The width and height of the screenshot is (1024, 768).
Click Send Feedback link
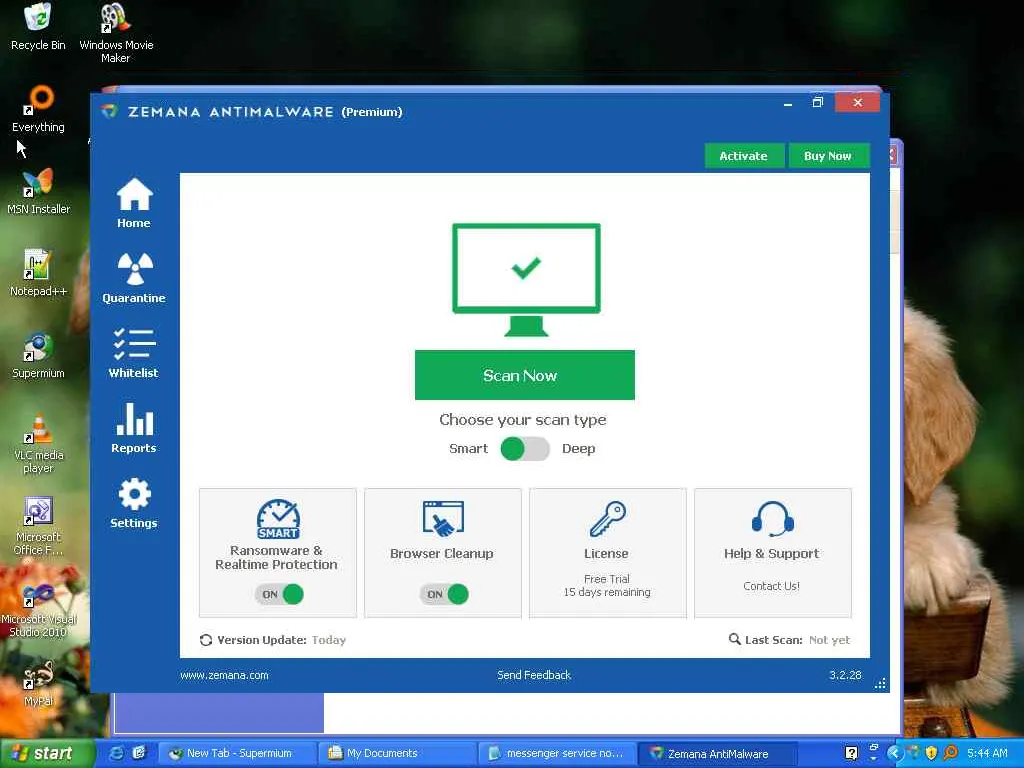534,675
